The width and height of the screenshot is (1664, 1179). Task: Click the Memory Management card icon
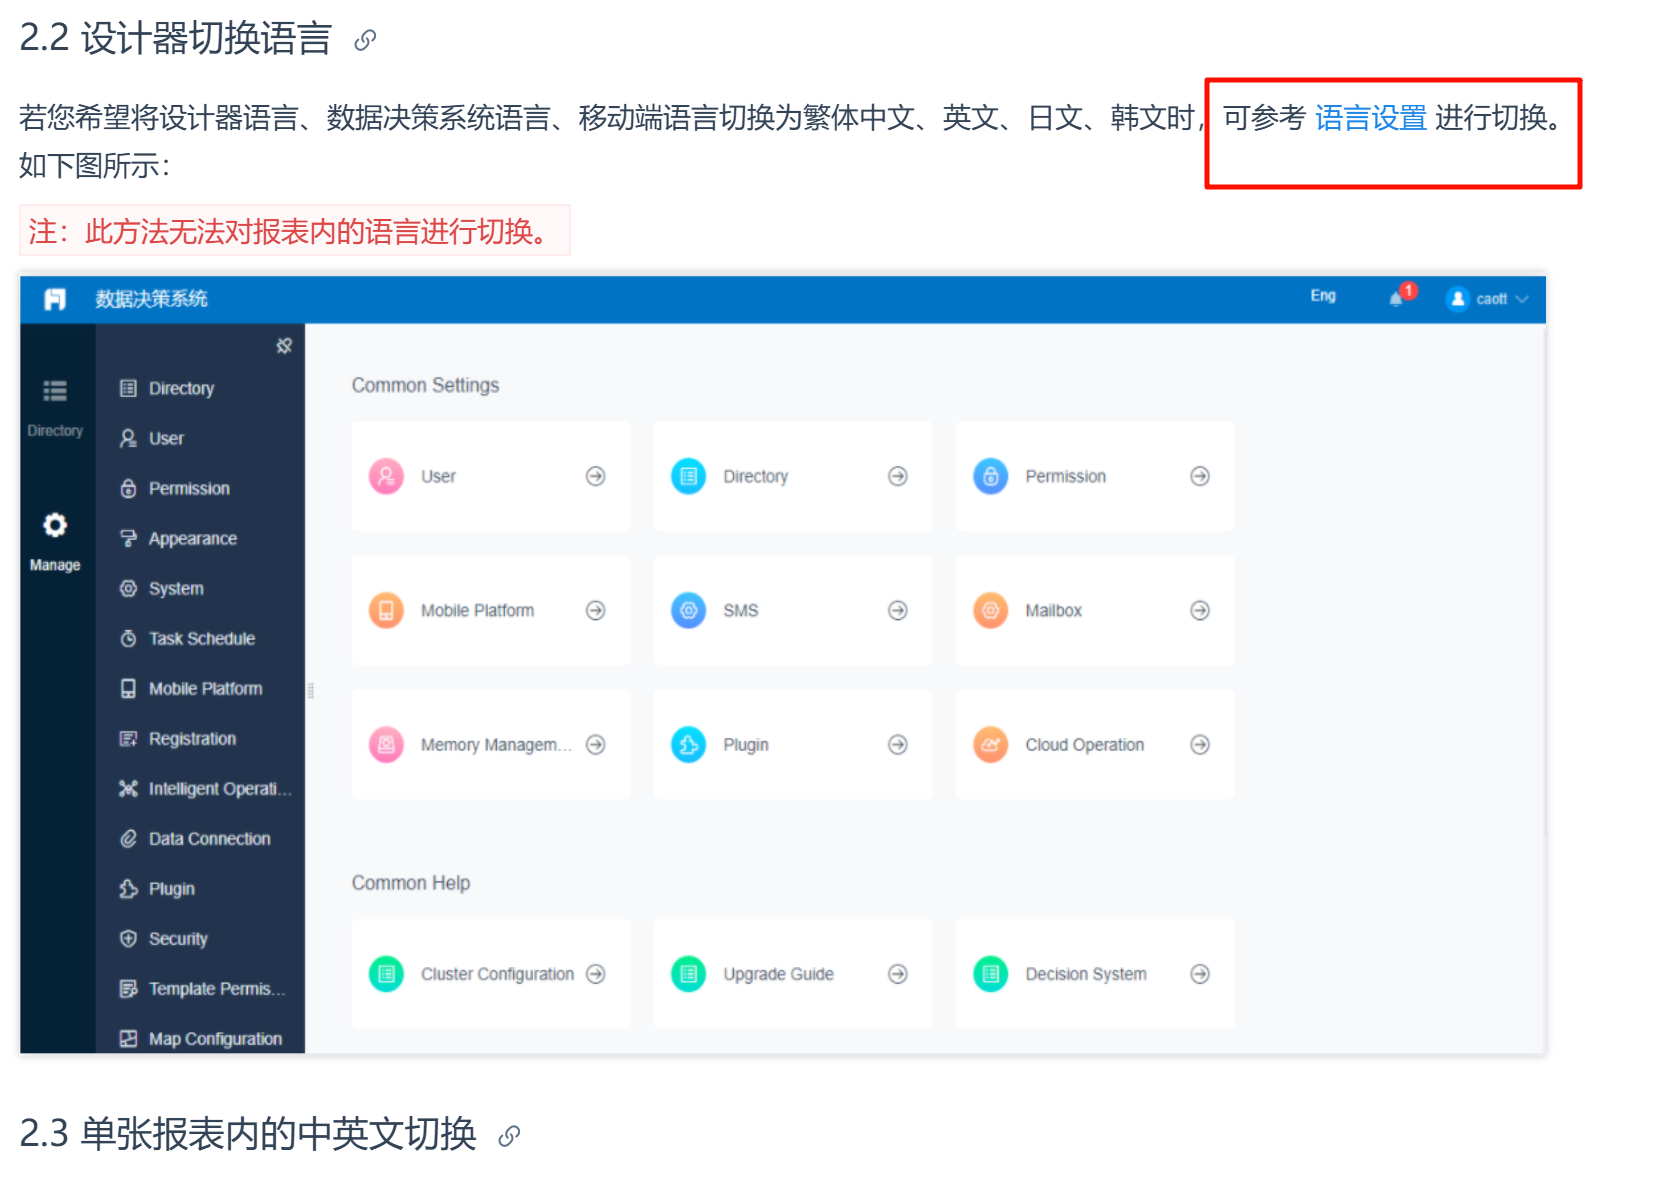[386, 744]
